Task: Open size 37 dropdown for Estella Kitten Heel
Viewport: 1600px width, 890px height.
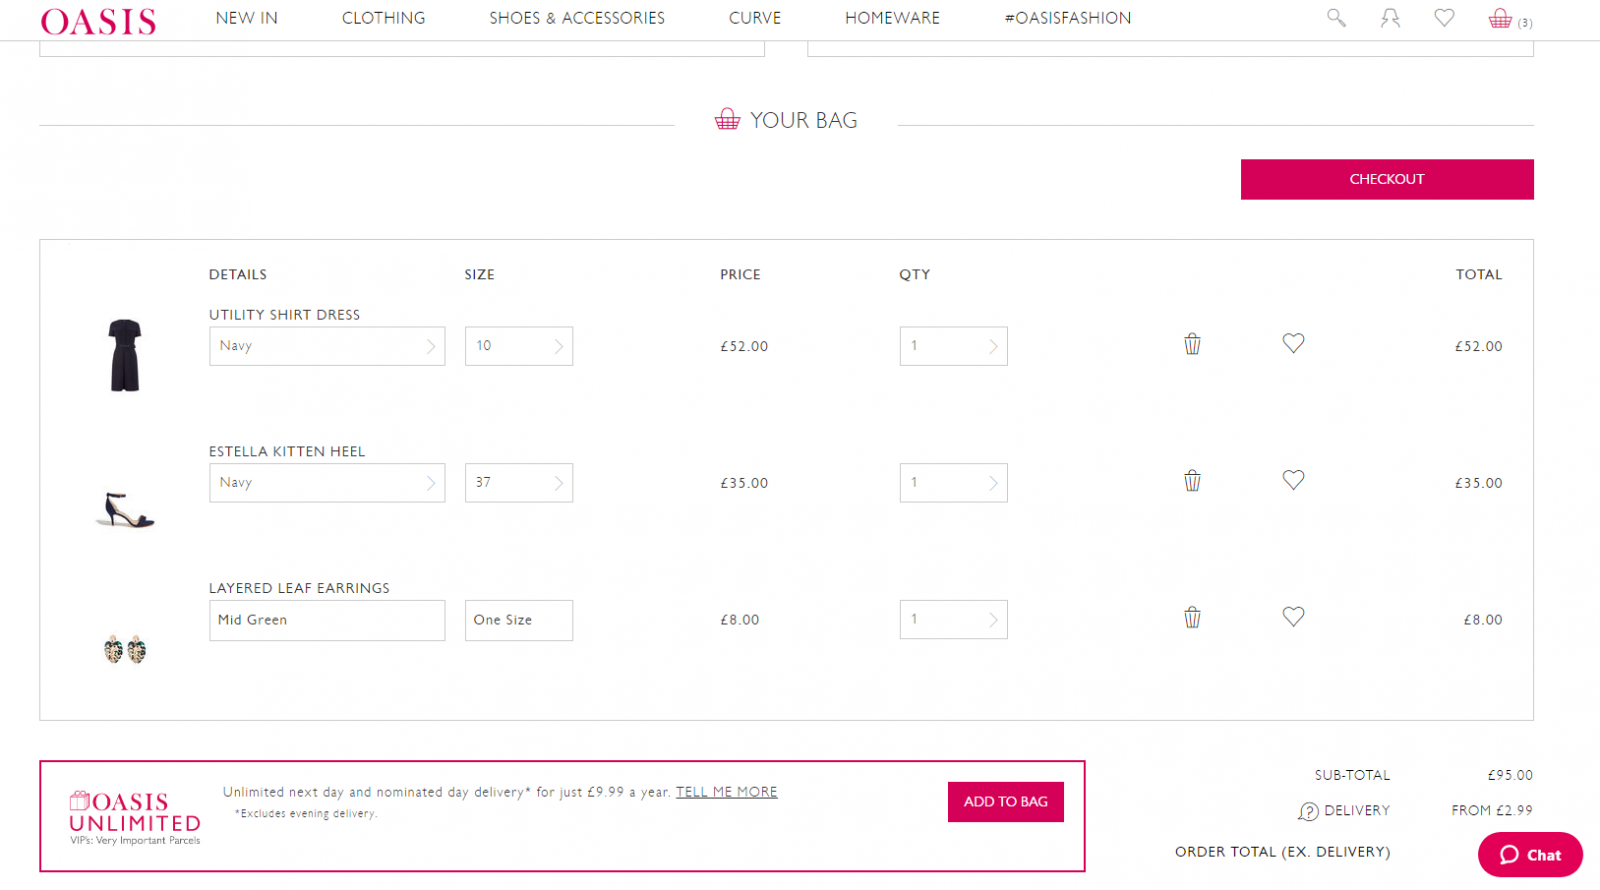Action: pos(519,483)
